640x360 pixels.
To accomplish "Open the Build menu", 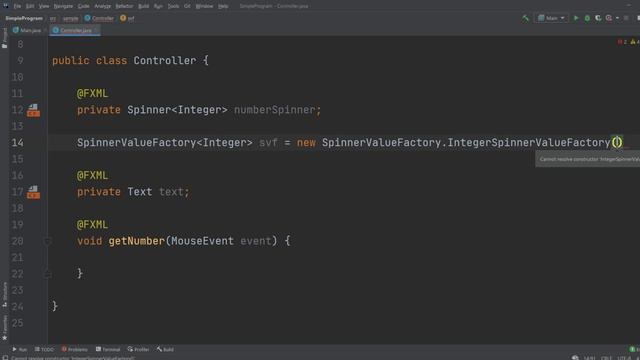I will coord(143,6).
